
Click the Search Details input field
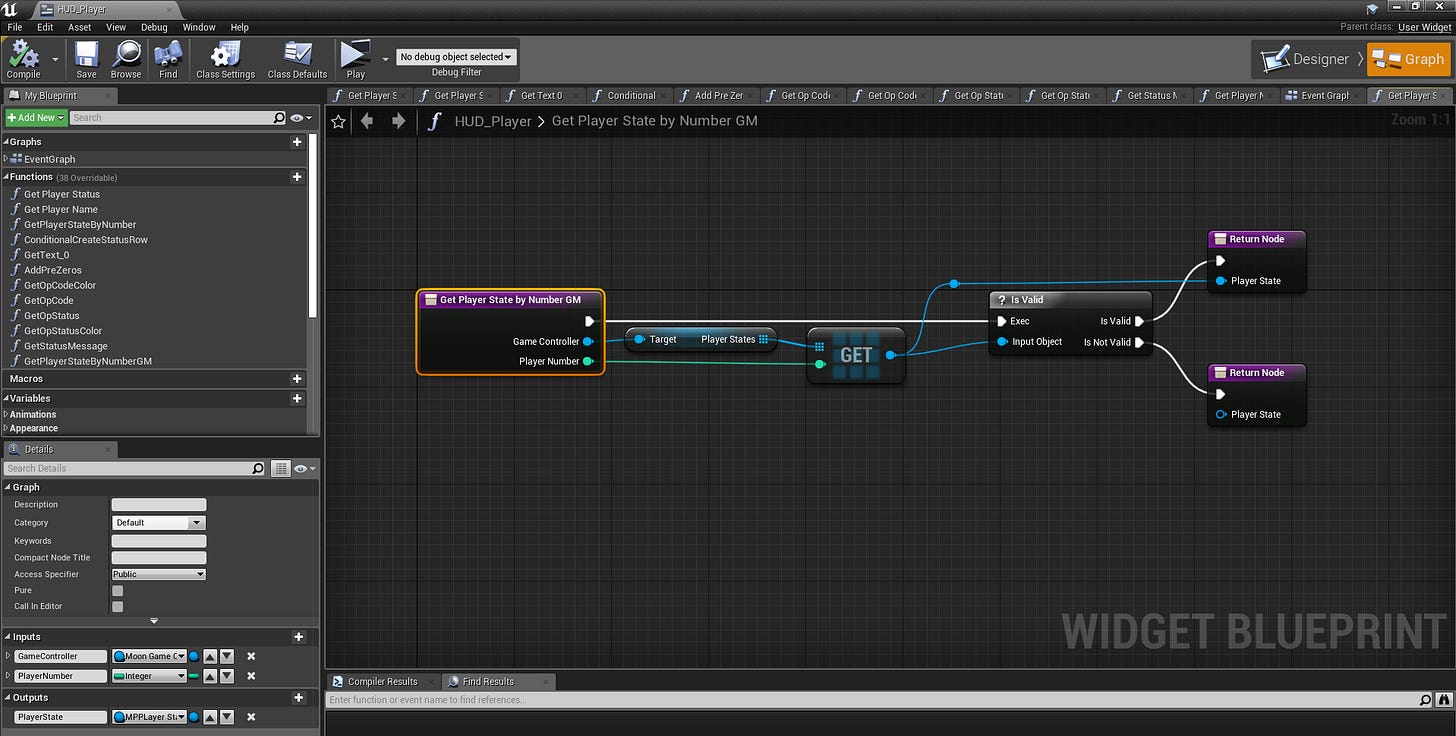(x=127, y=468)
